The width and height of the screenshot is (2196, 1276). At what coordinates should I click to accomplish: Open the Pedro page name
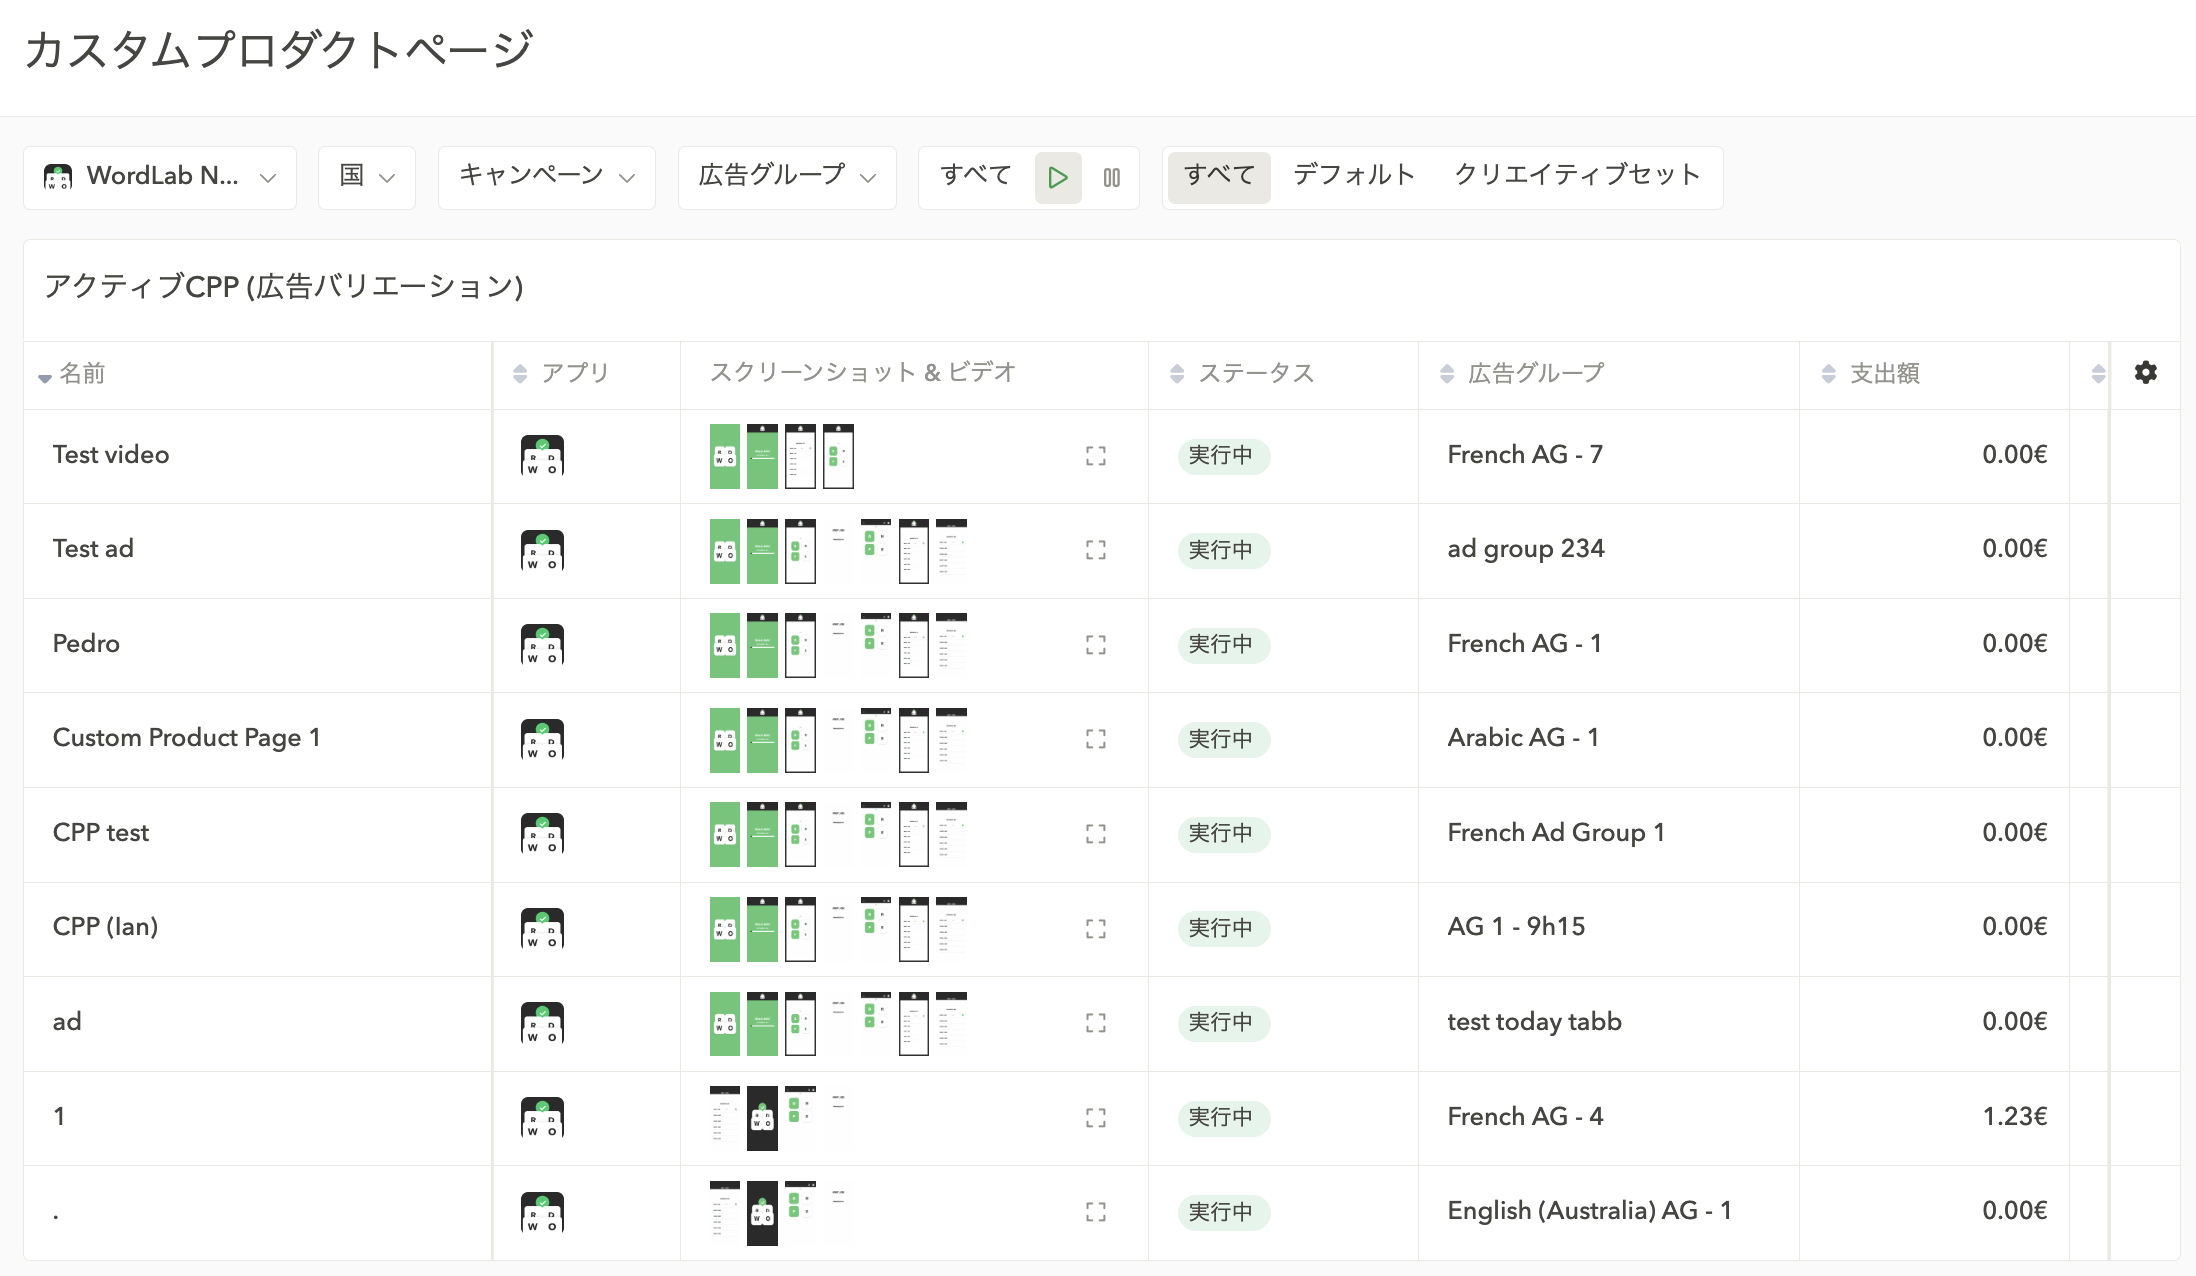click(x=86, y=644)
